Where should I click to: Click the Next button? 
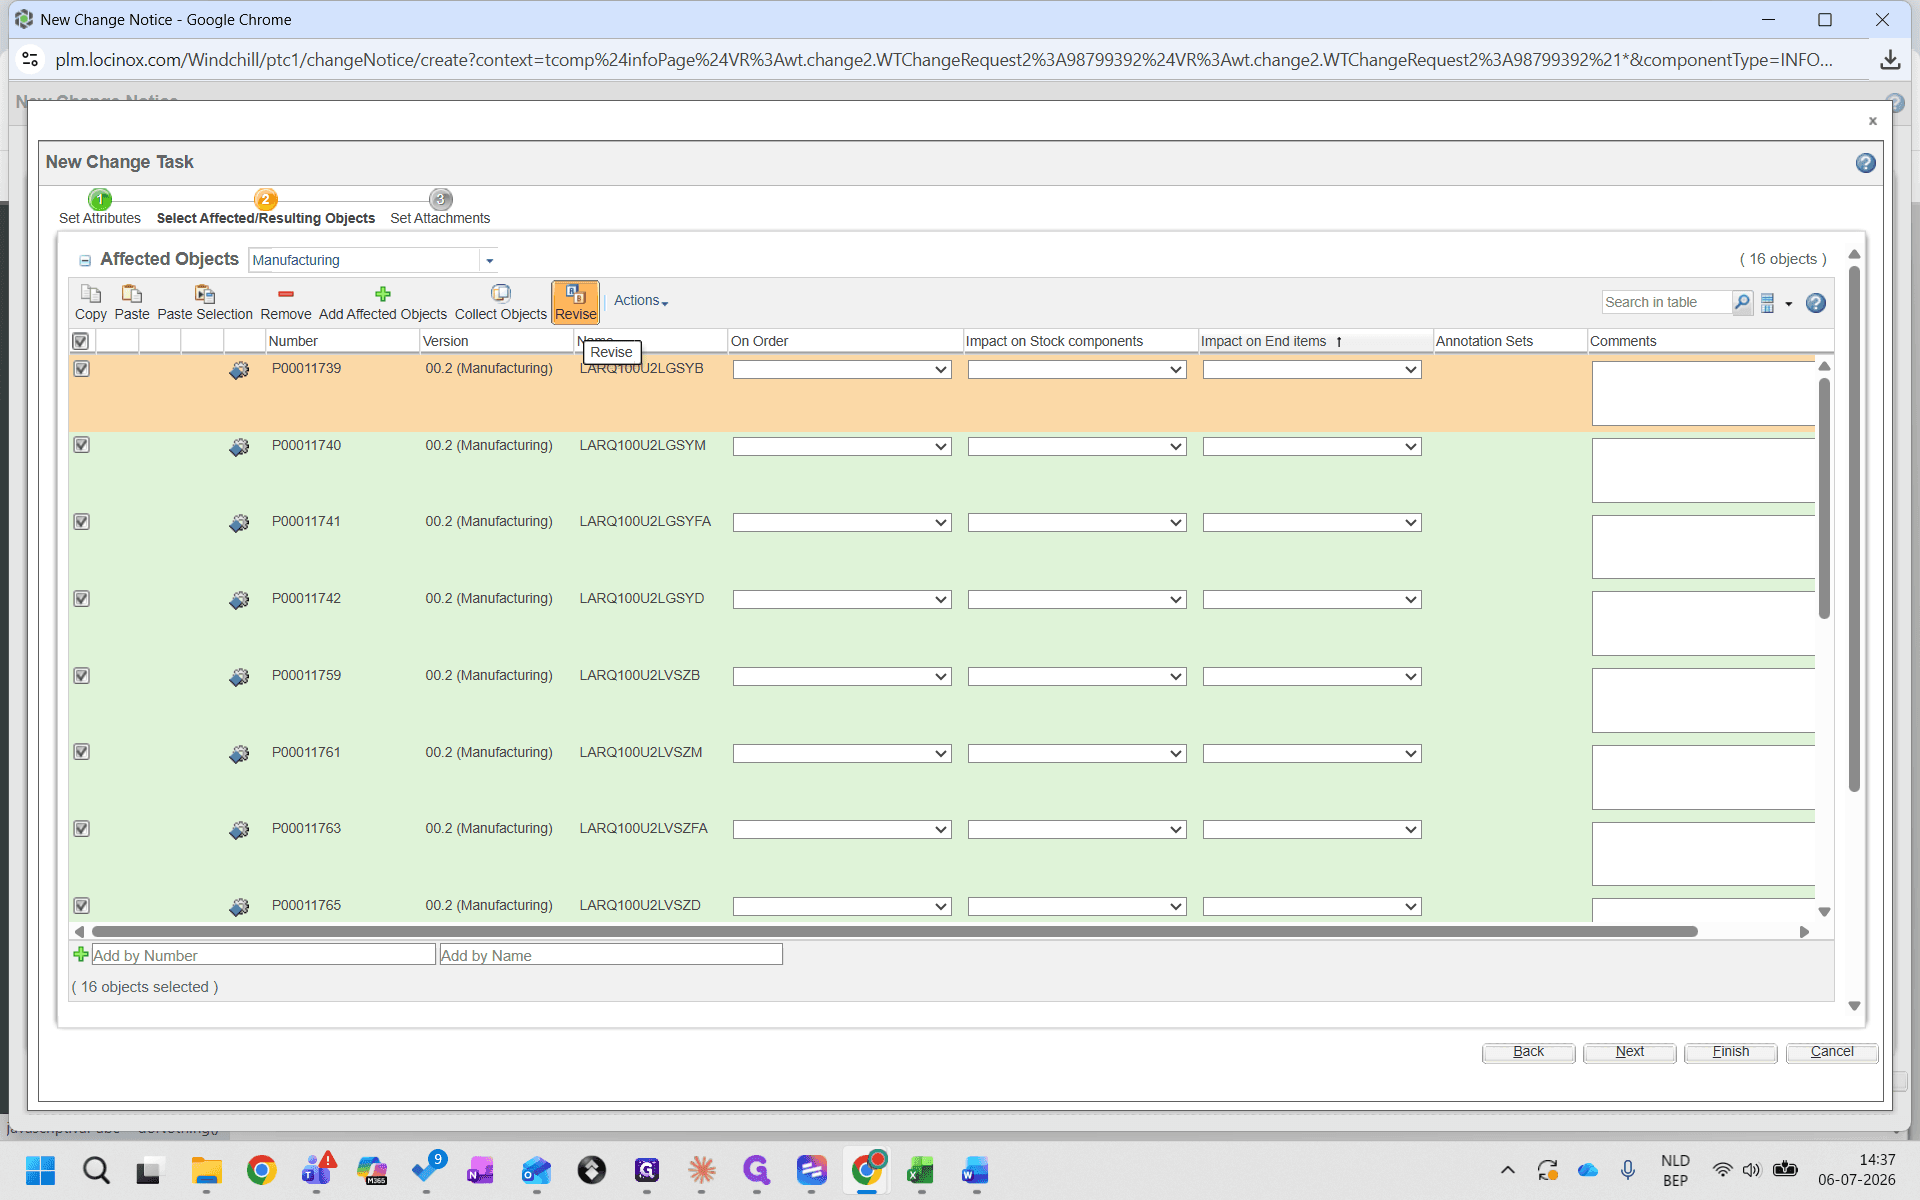[x=1629, y=1052]
